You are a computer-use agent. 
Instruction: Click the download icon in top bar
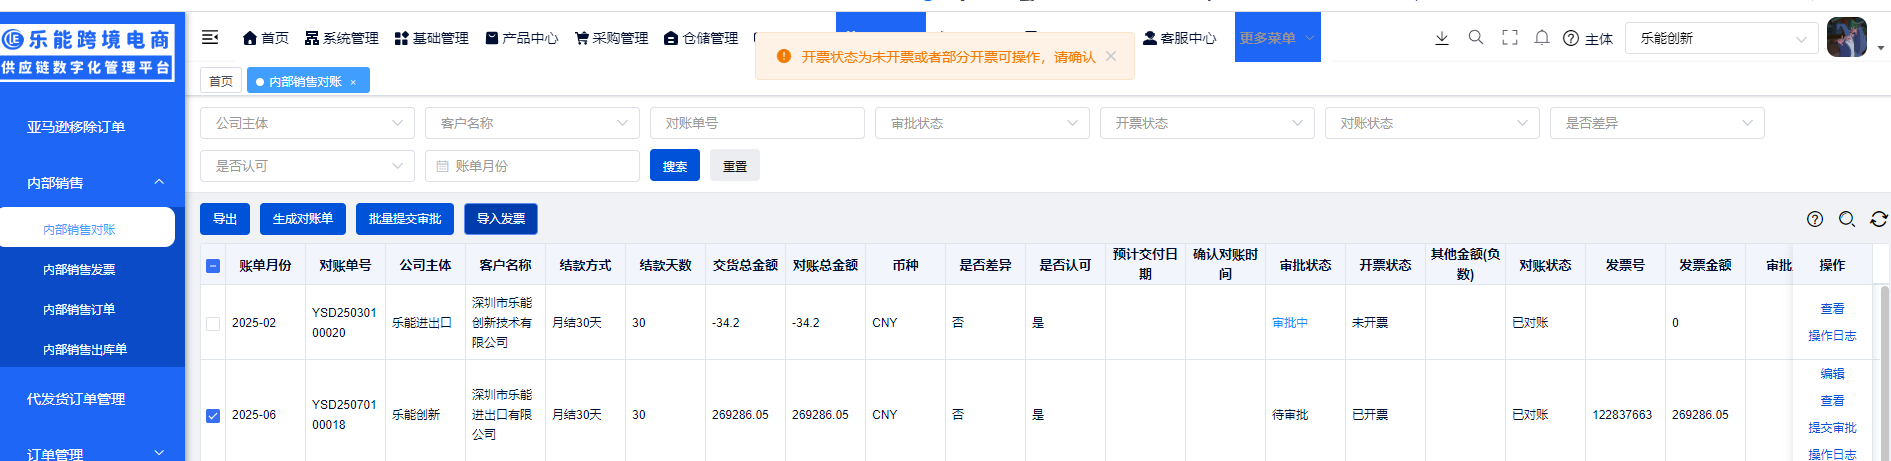pos(1442,38)
